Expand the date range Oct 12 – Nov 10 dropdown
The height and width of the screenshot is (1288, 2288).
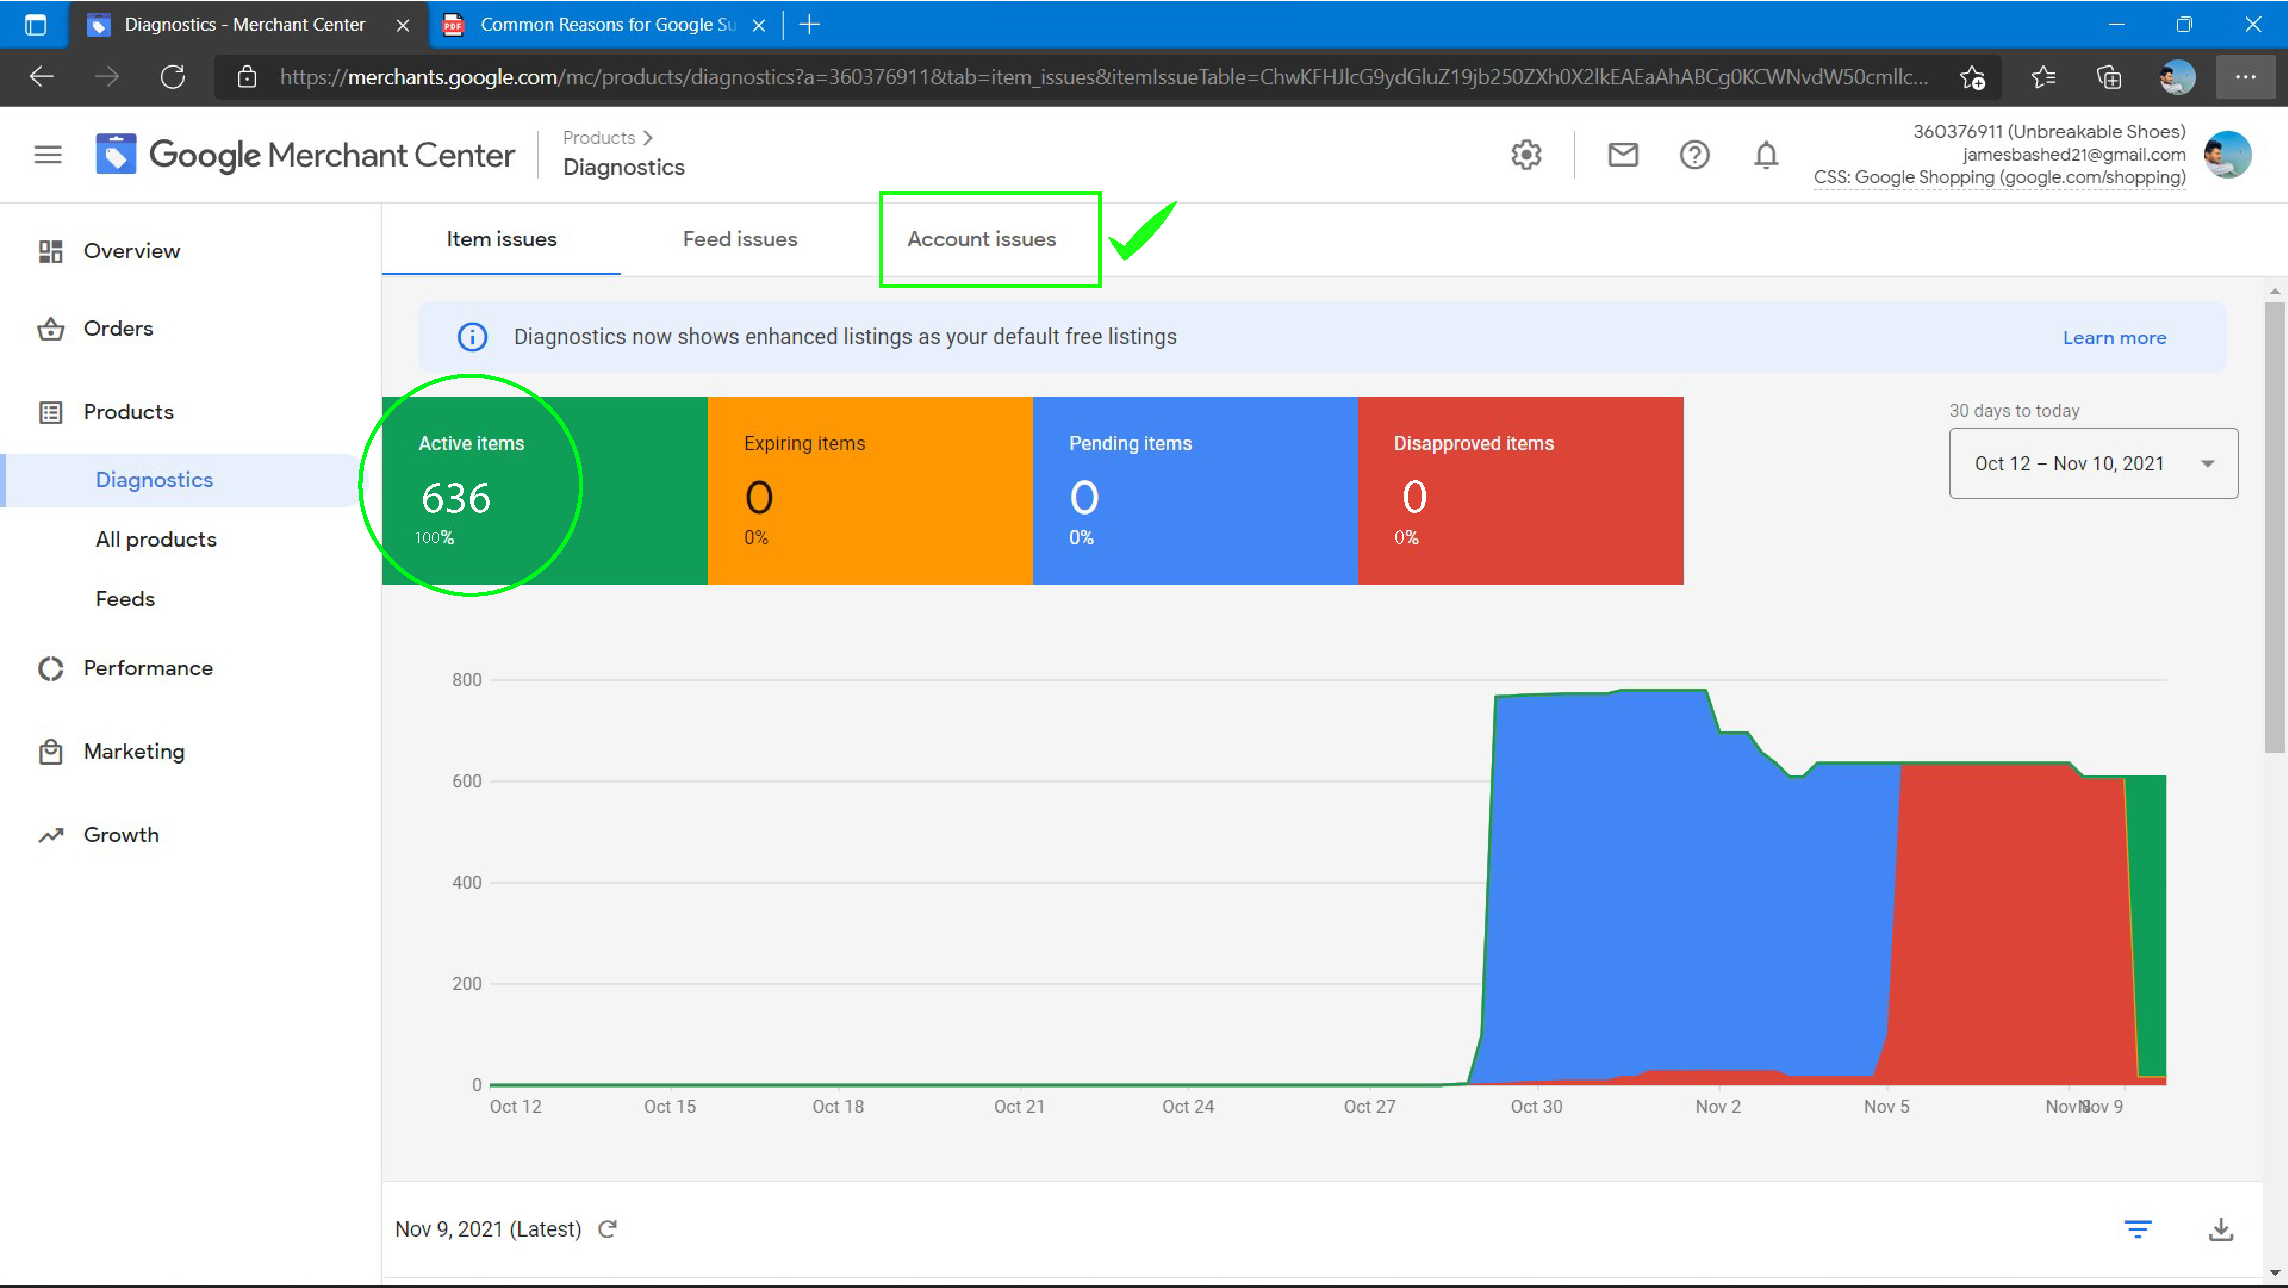[x=2092, y=462]
